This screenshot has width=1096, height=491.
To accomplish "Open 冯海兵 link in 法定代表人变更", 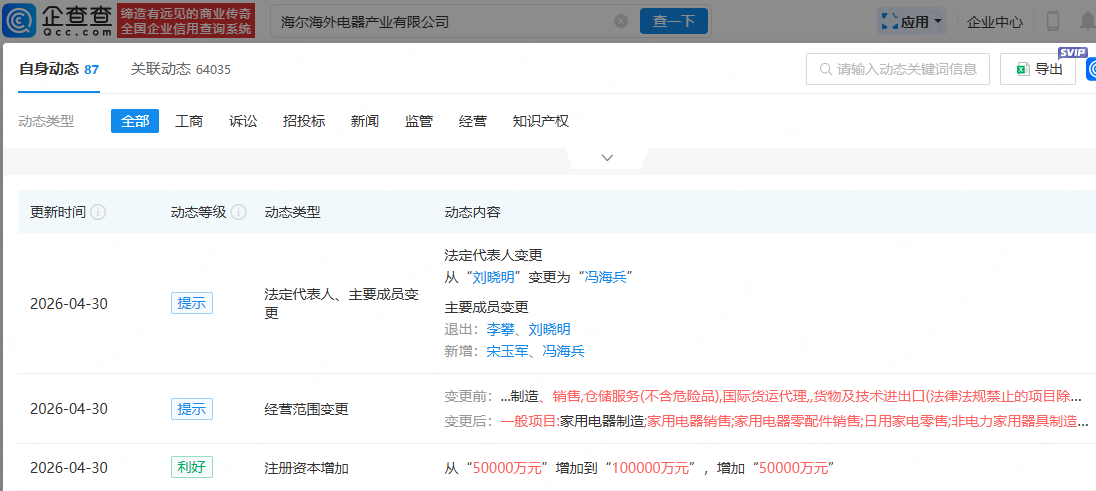I will tap(605, 276).
